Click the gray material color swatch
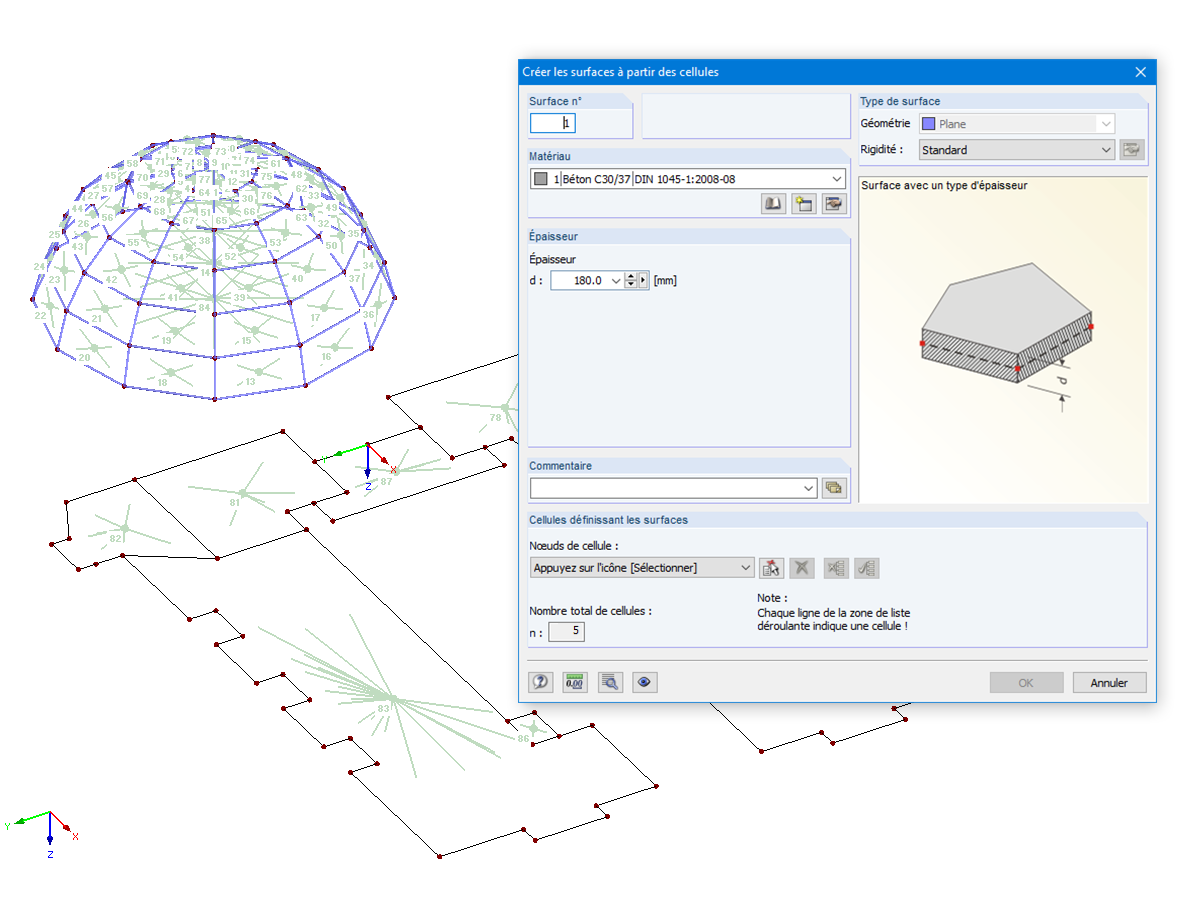Image resolution: width=1200 pixels, height=900 pixels. click(x=541, y=179)
